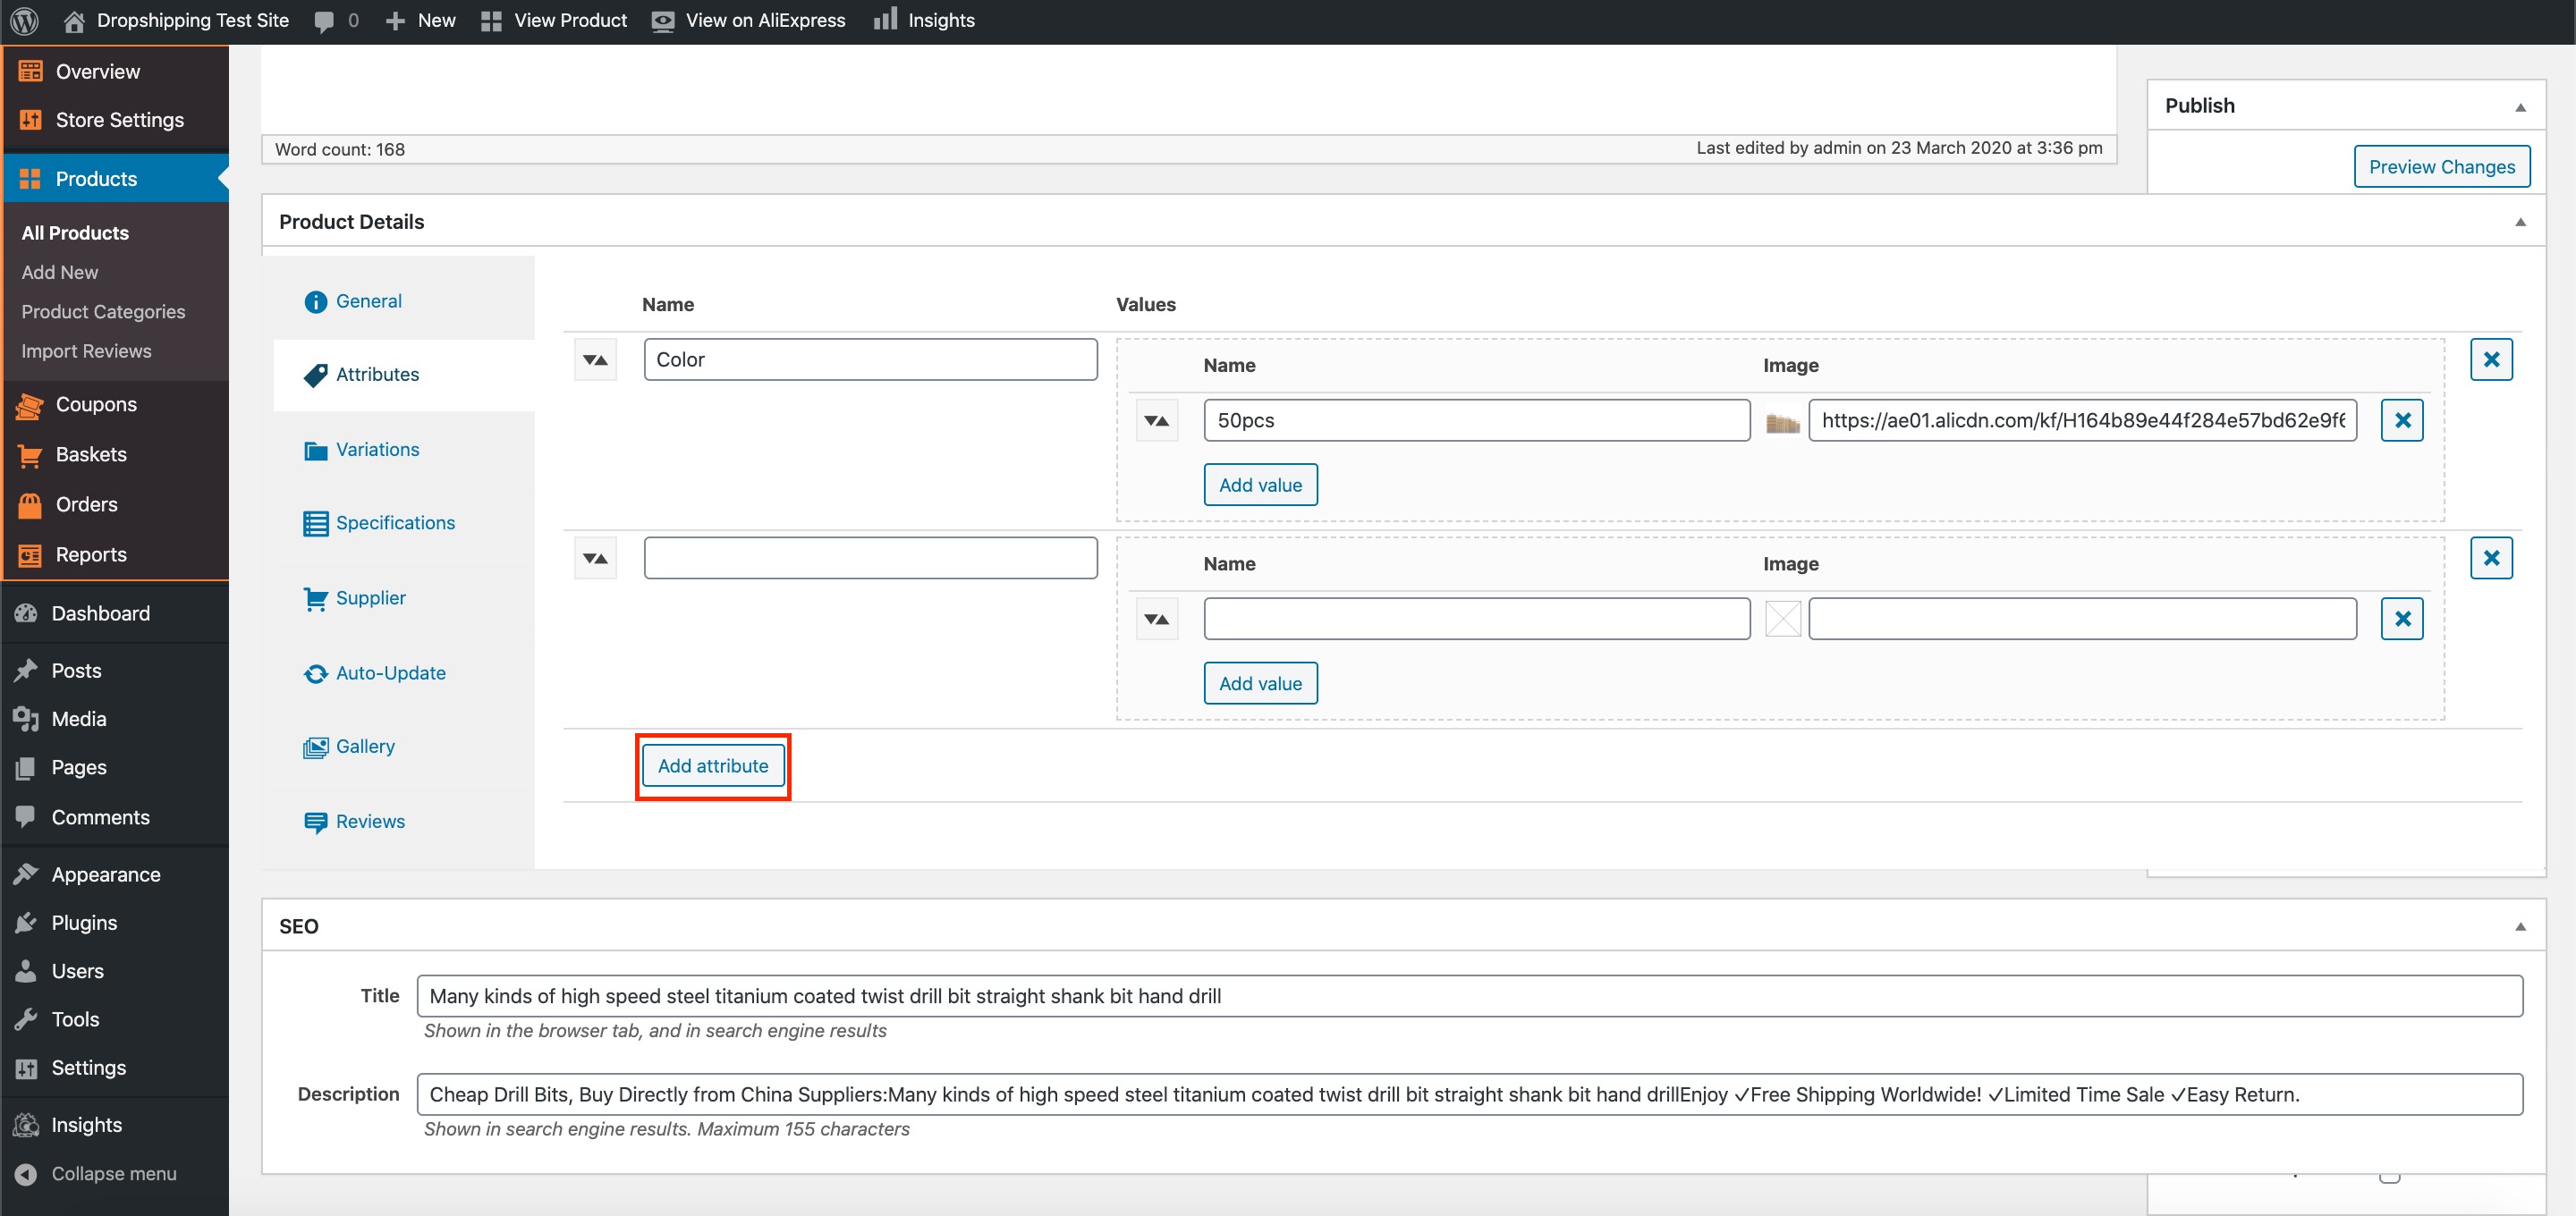Click reorder arrows beside Color attribute
The image size is (2576, 1216).
(x=595, y=360)
